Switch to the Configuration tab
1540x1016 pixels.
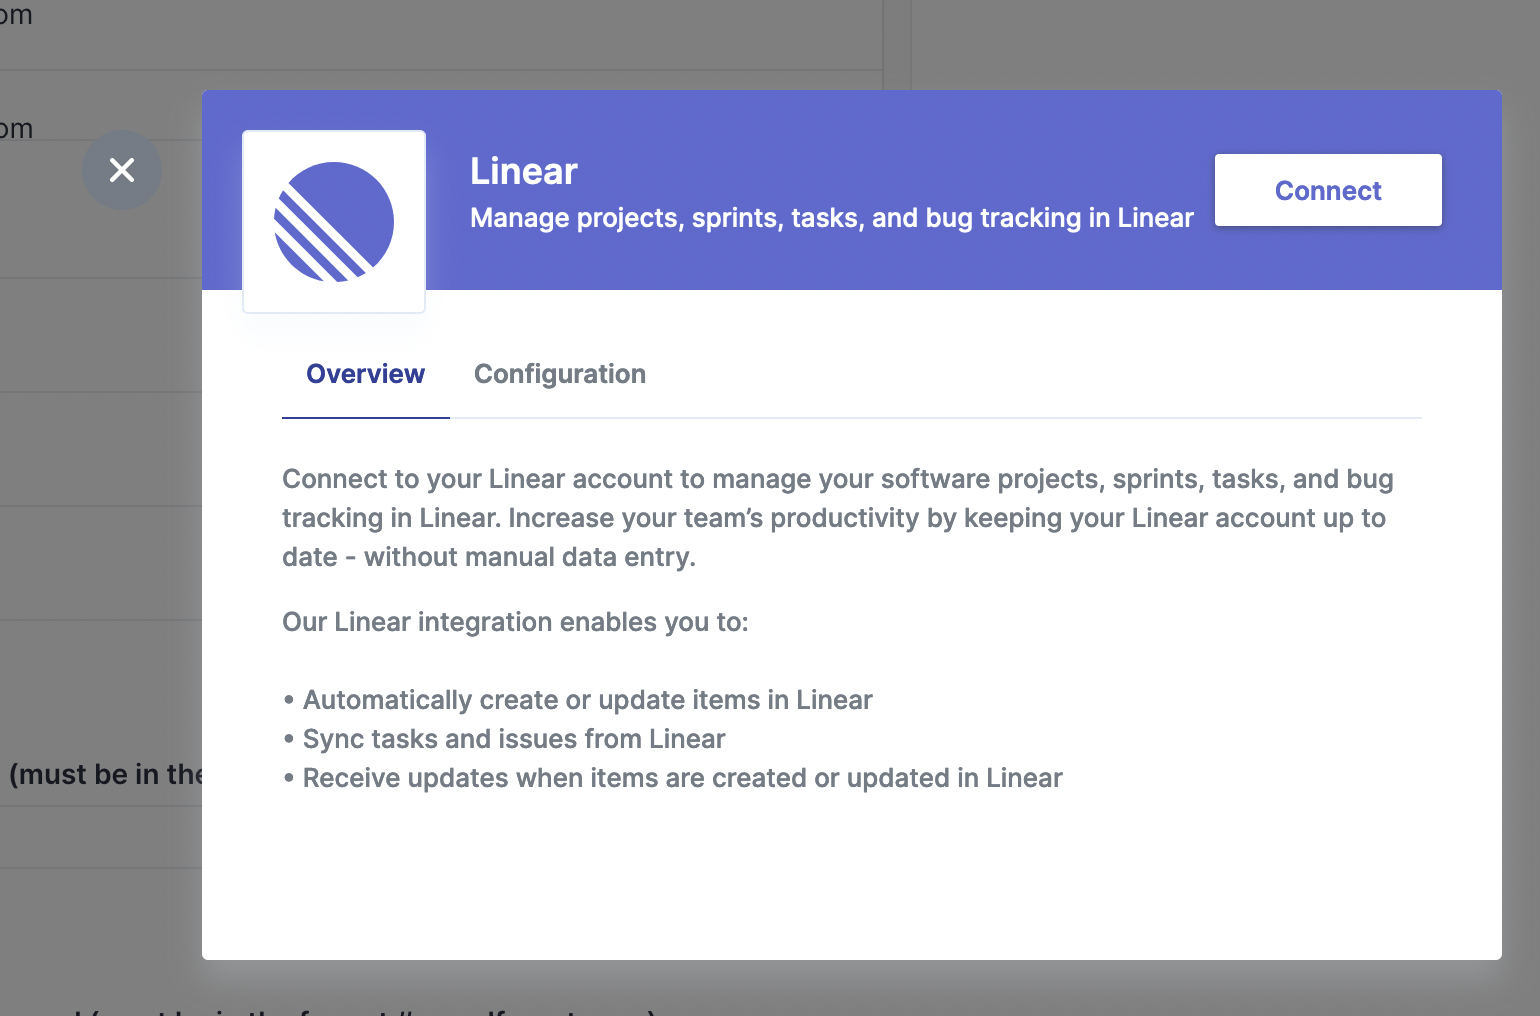pos(560,374)
